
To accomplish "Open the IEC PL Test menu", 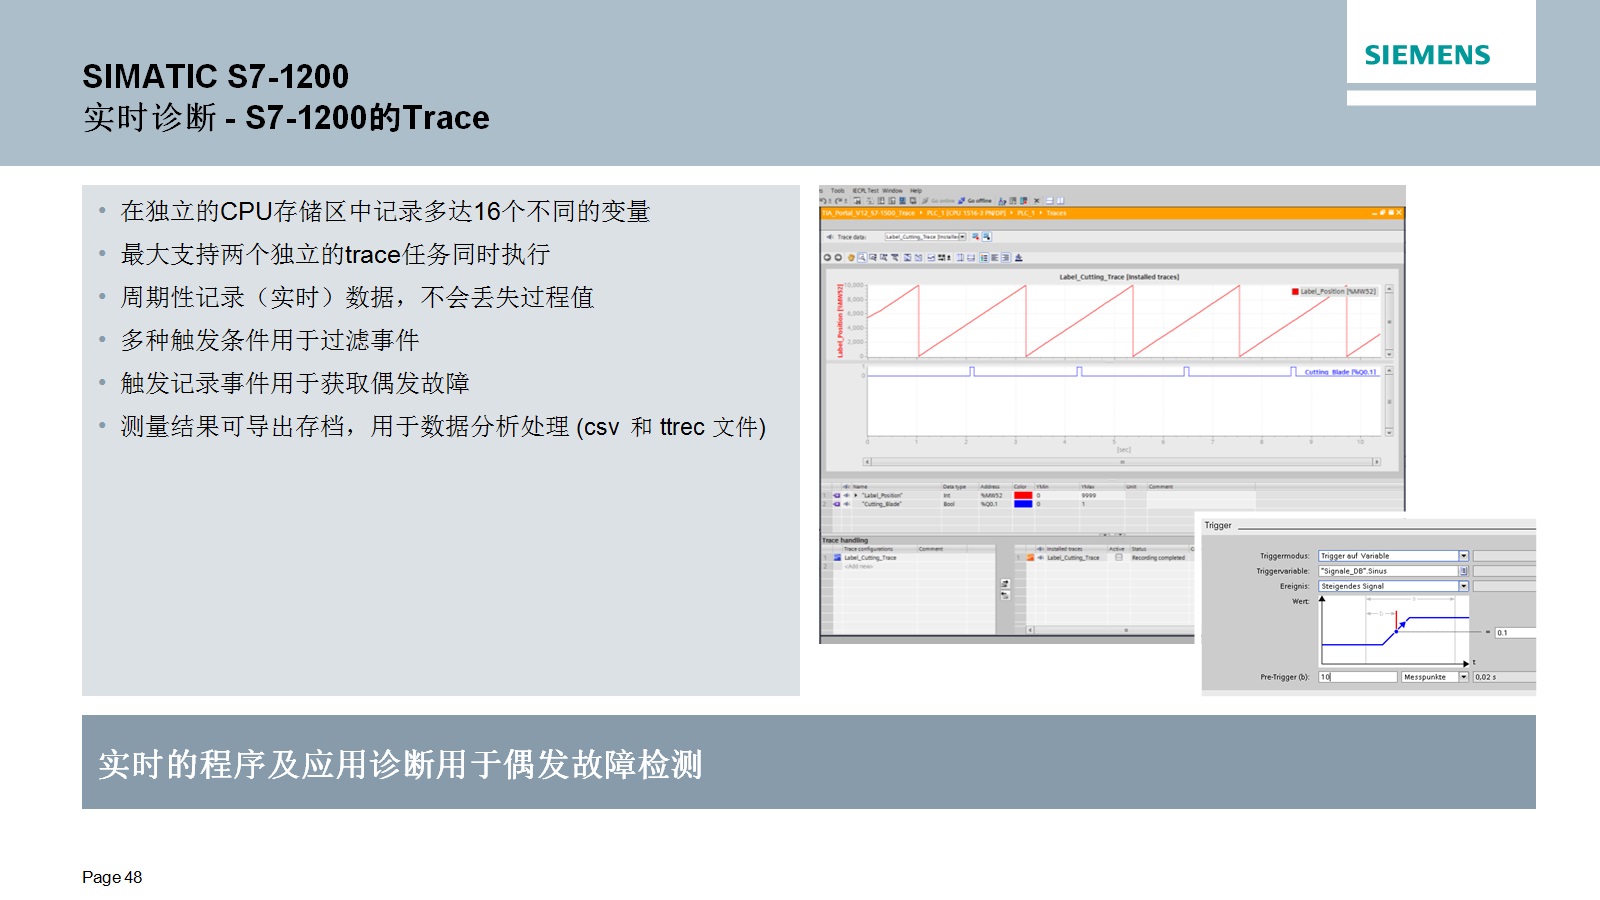I will tap(866, 190).
